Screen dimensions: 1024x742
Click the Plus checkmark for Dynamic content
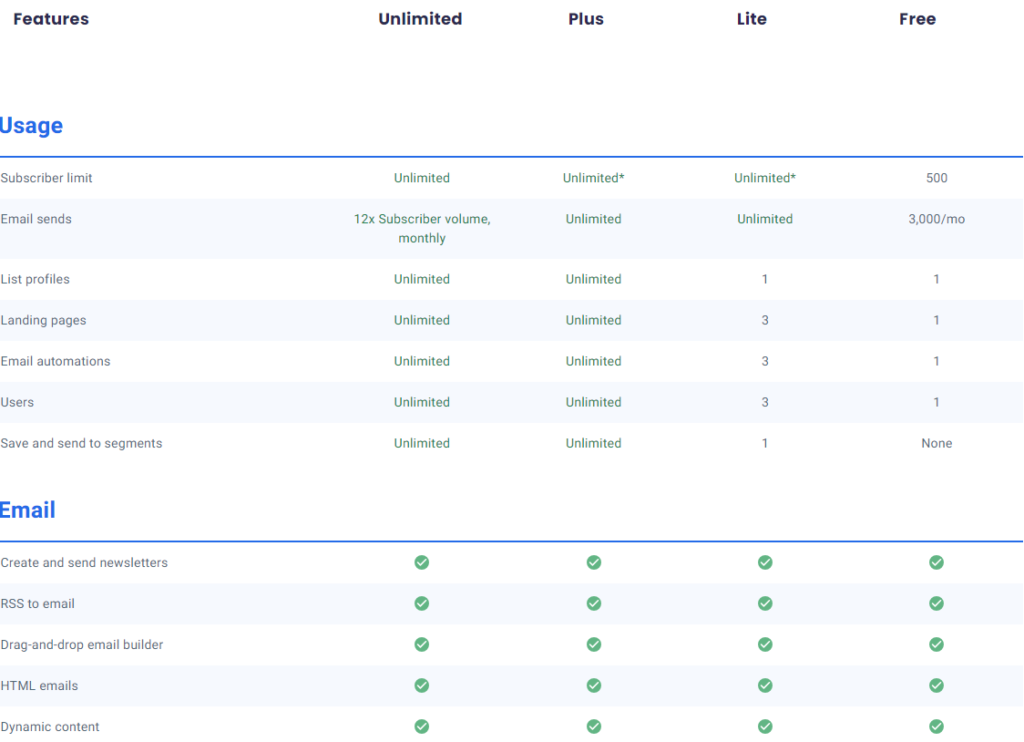tap(594, 726)
